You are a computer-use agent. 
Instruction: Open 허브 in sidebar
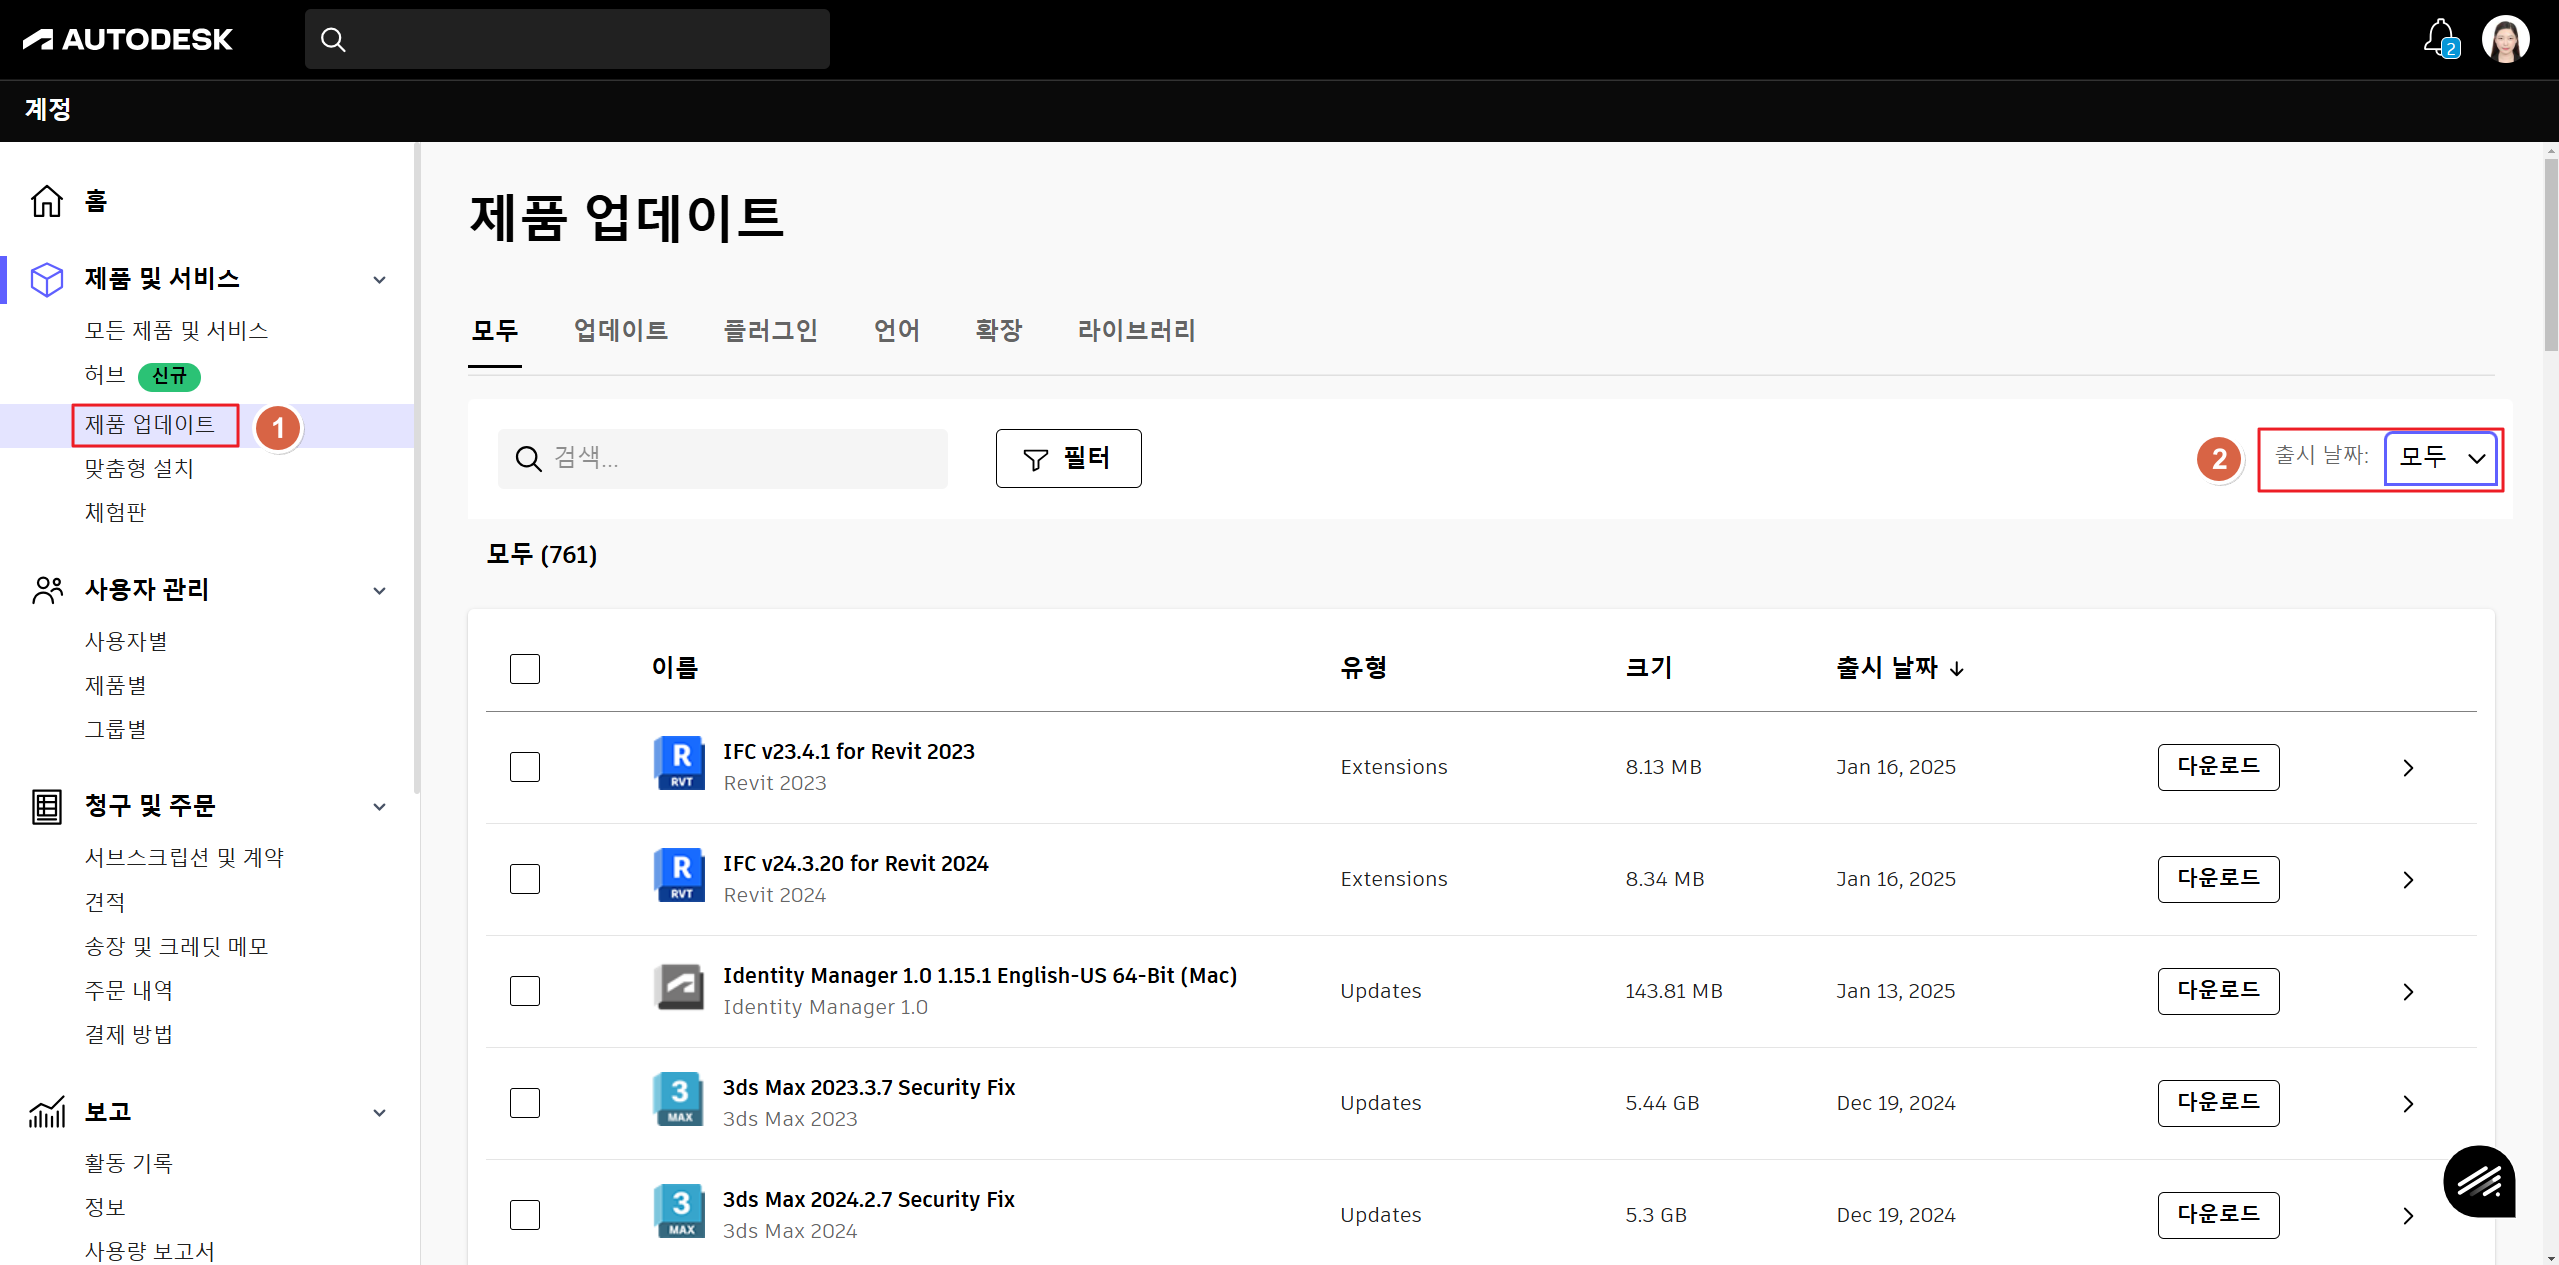pos(105,375)
